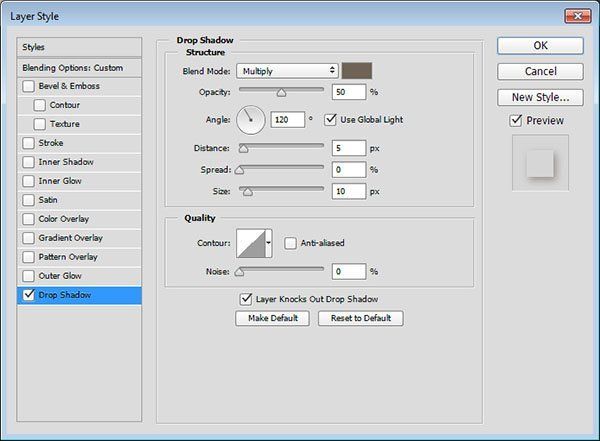Select the Color Overlay row label
This screenshot has height=441, width=600.
(64, 219)
